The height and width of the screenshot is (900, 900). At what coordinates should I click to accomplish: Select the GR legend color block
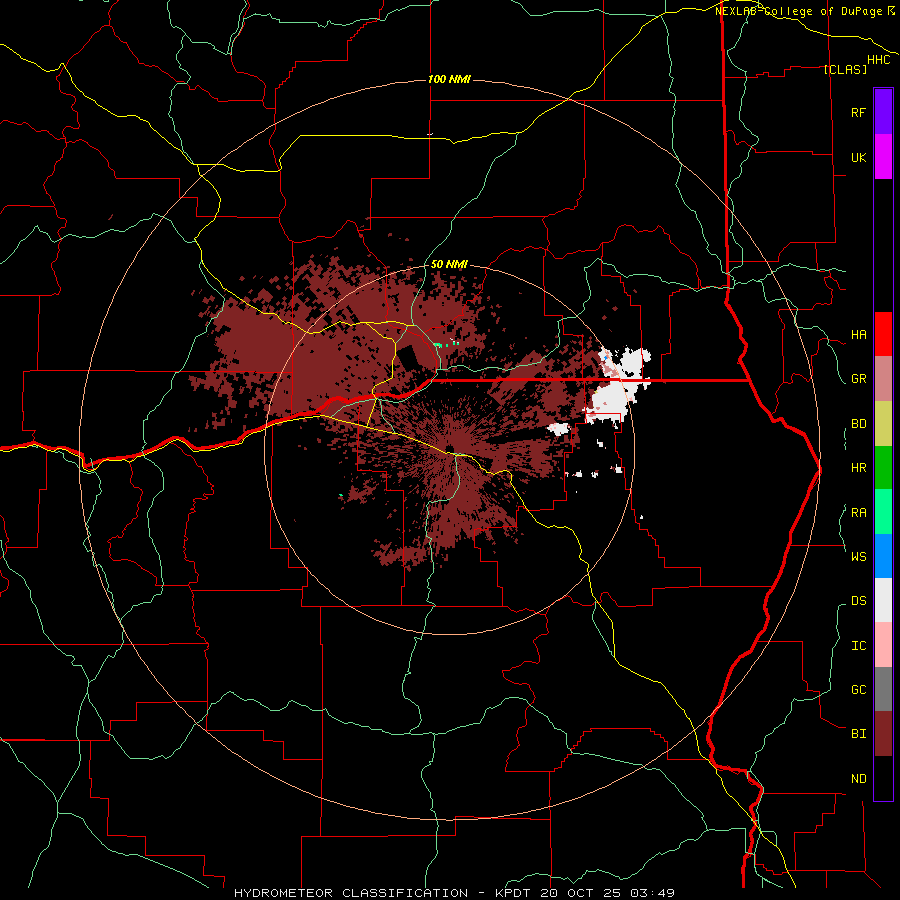[x=883, y=379]
